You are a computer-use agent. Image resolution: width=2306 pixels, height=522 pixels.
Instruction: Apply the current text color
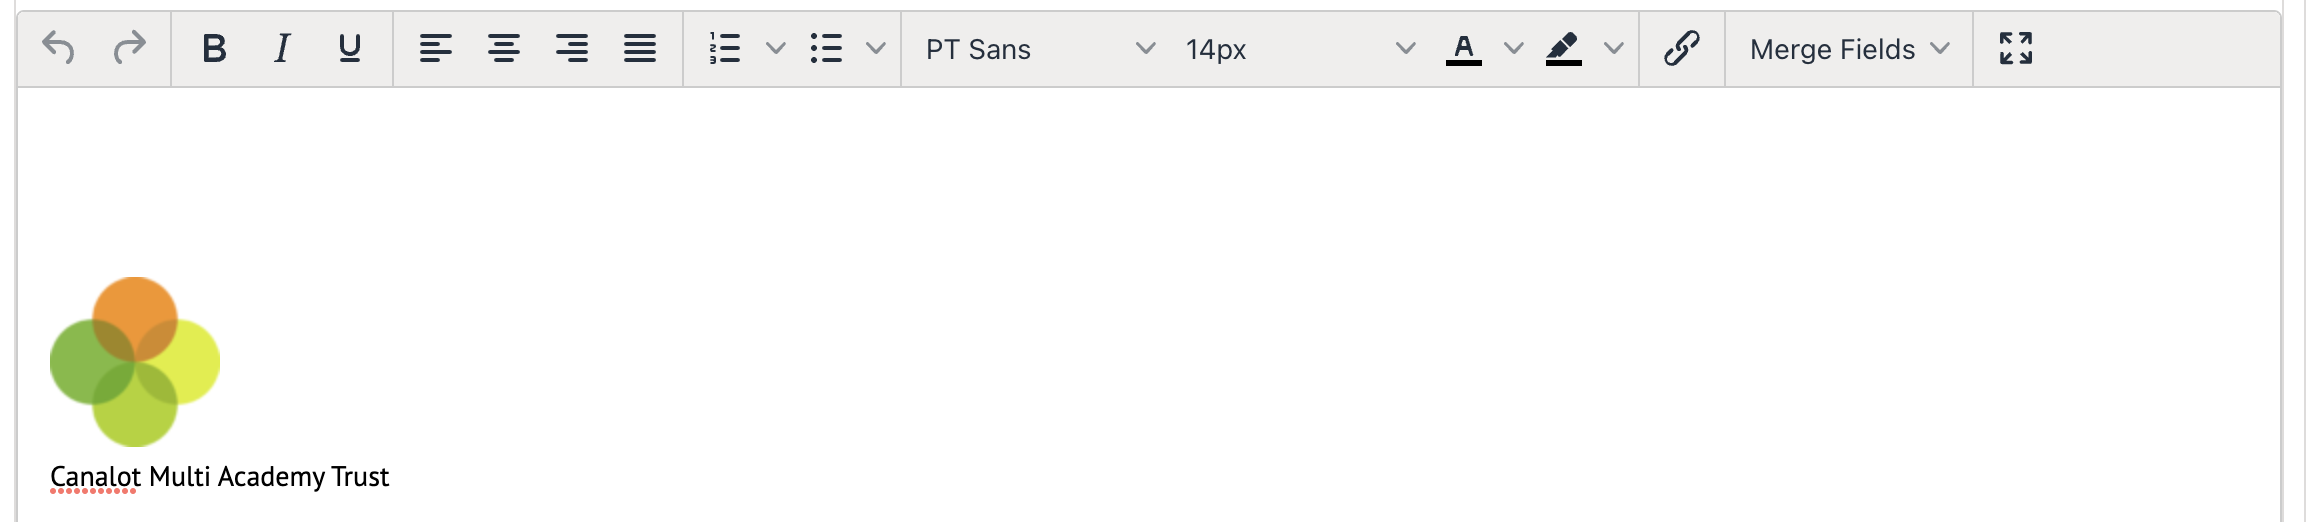click(x=1464, y=48)
